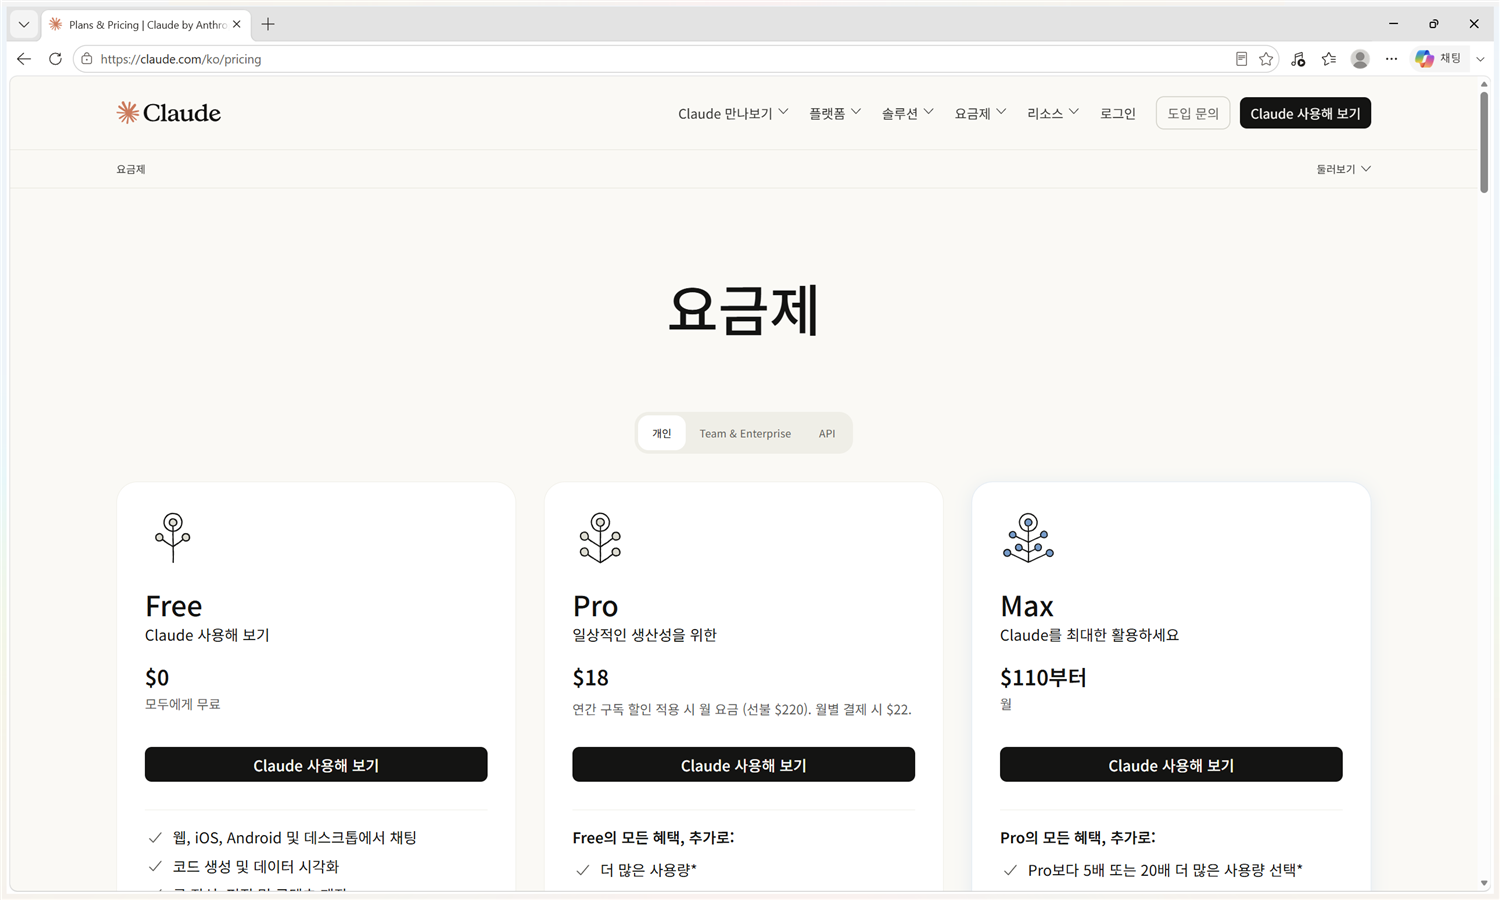This screenshot has height=900, width=1500.
Task: Expand the 솔루션 menu
Action: (907, 113)
